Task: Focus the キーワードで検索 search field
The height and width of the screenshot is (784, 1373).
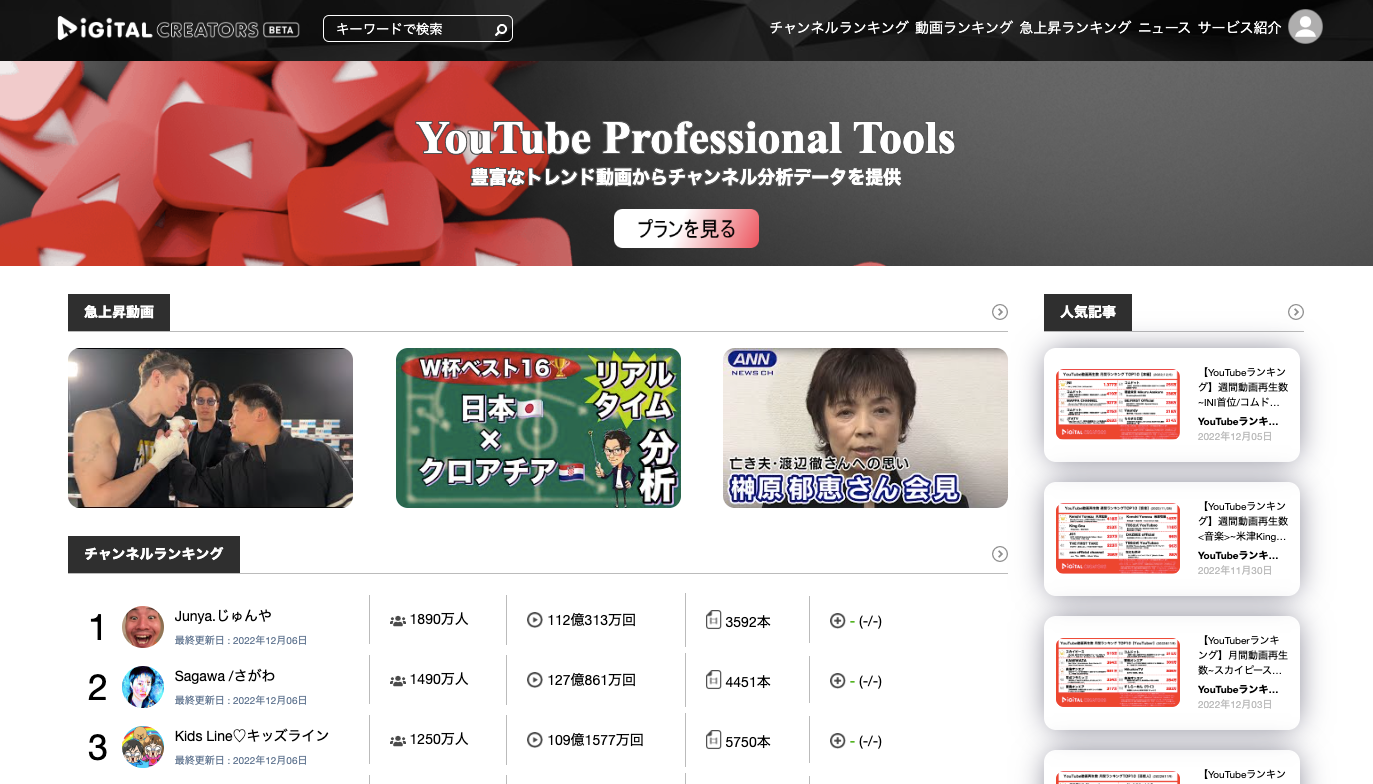Action: click(x=418, y=29)
